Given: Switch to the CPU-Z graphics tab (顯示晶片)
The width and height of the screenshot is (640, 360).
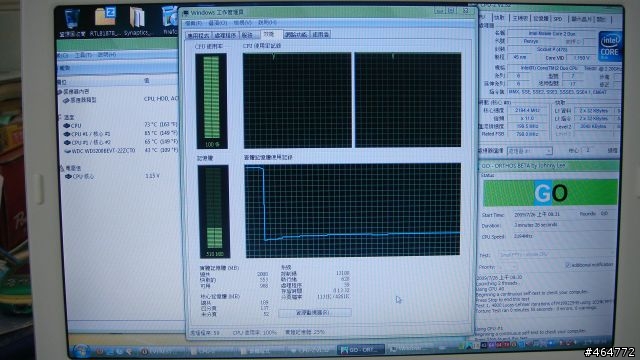Looking at the screenshot, I should point(581,19).
